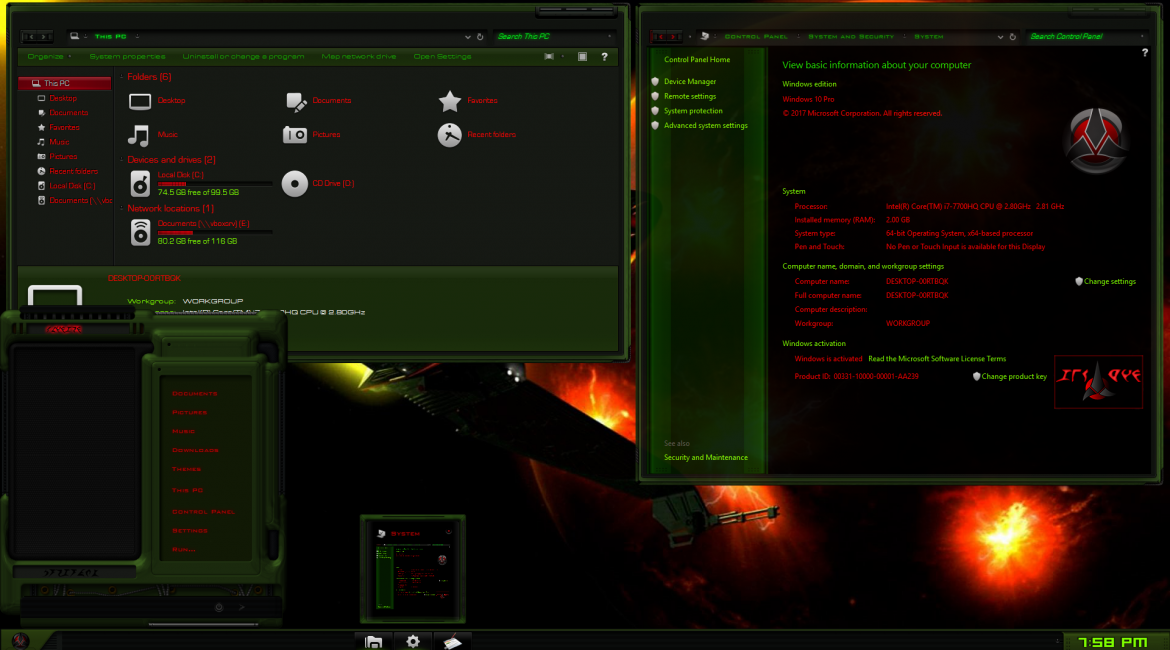
Task: Click the network drive (E:) capacity bar
Action: point(215,232)
